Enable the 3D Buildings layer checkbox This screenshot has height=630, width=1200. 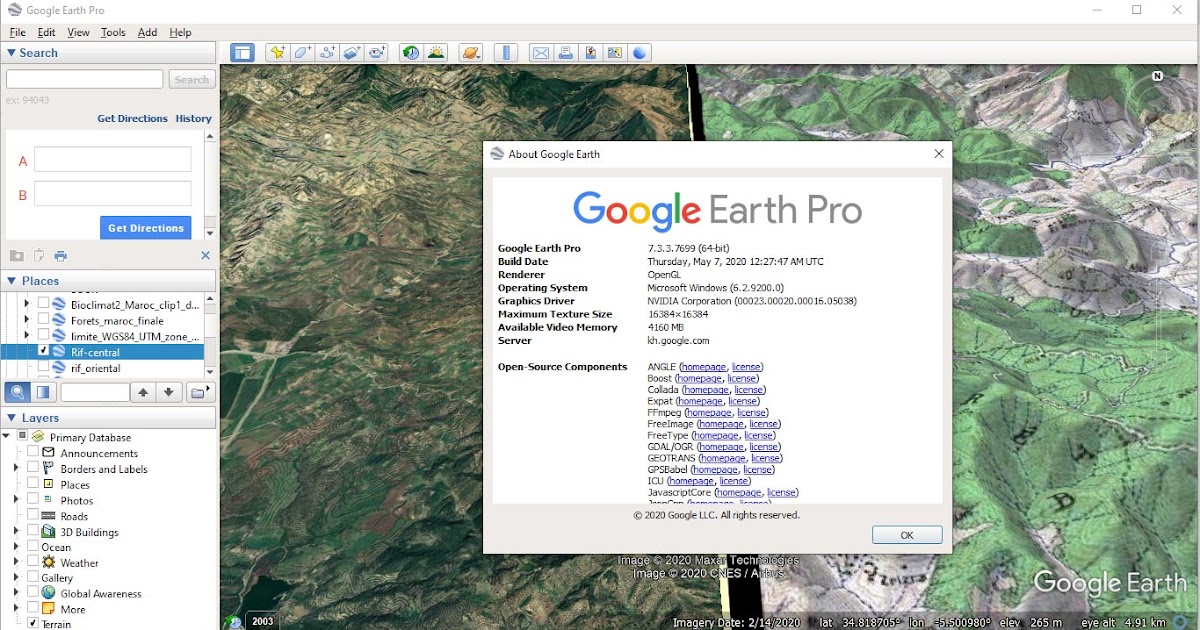33,531
